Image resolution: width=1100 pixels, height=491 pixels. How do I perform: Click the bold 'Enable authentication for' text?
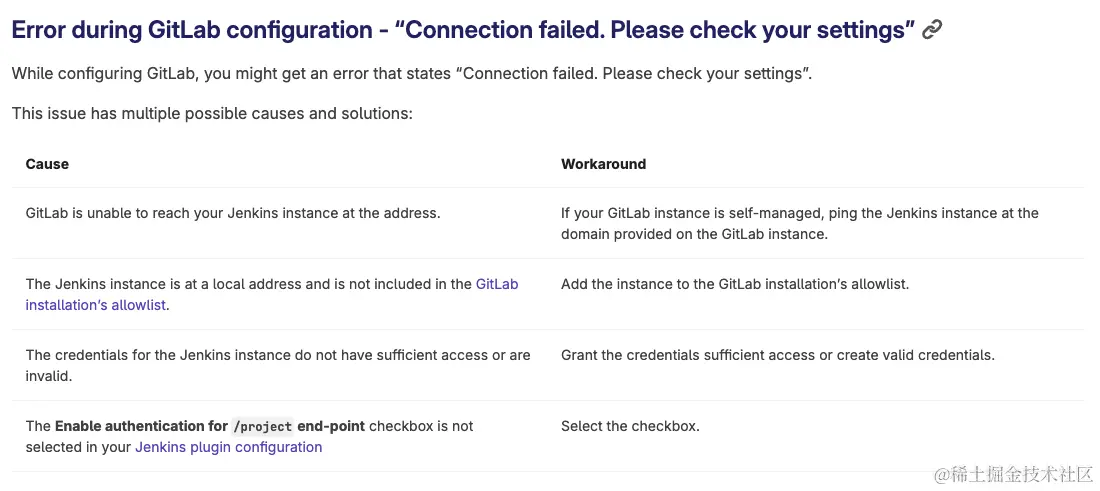(x=141, y=426)
